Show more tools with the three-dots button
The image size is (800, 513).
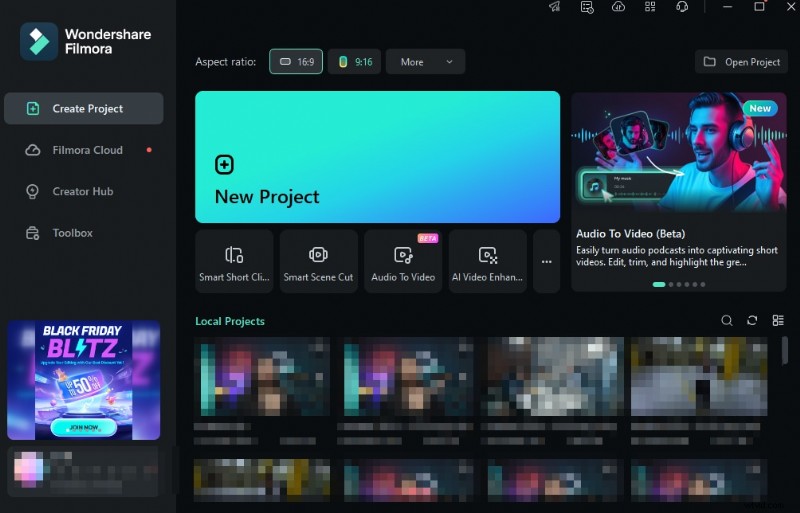[x=546, y=261]
